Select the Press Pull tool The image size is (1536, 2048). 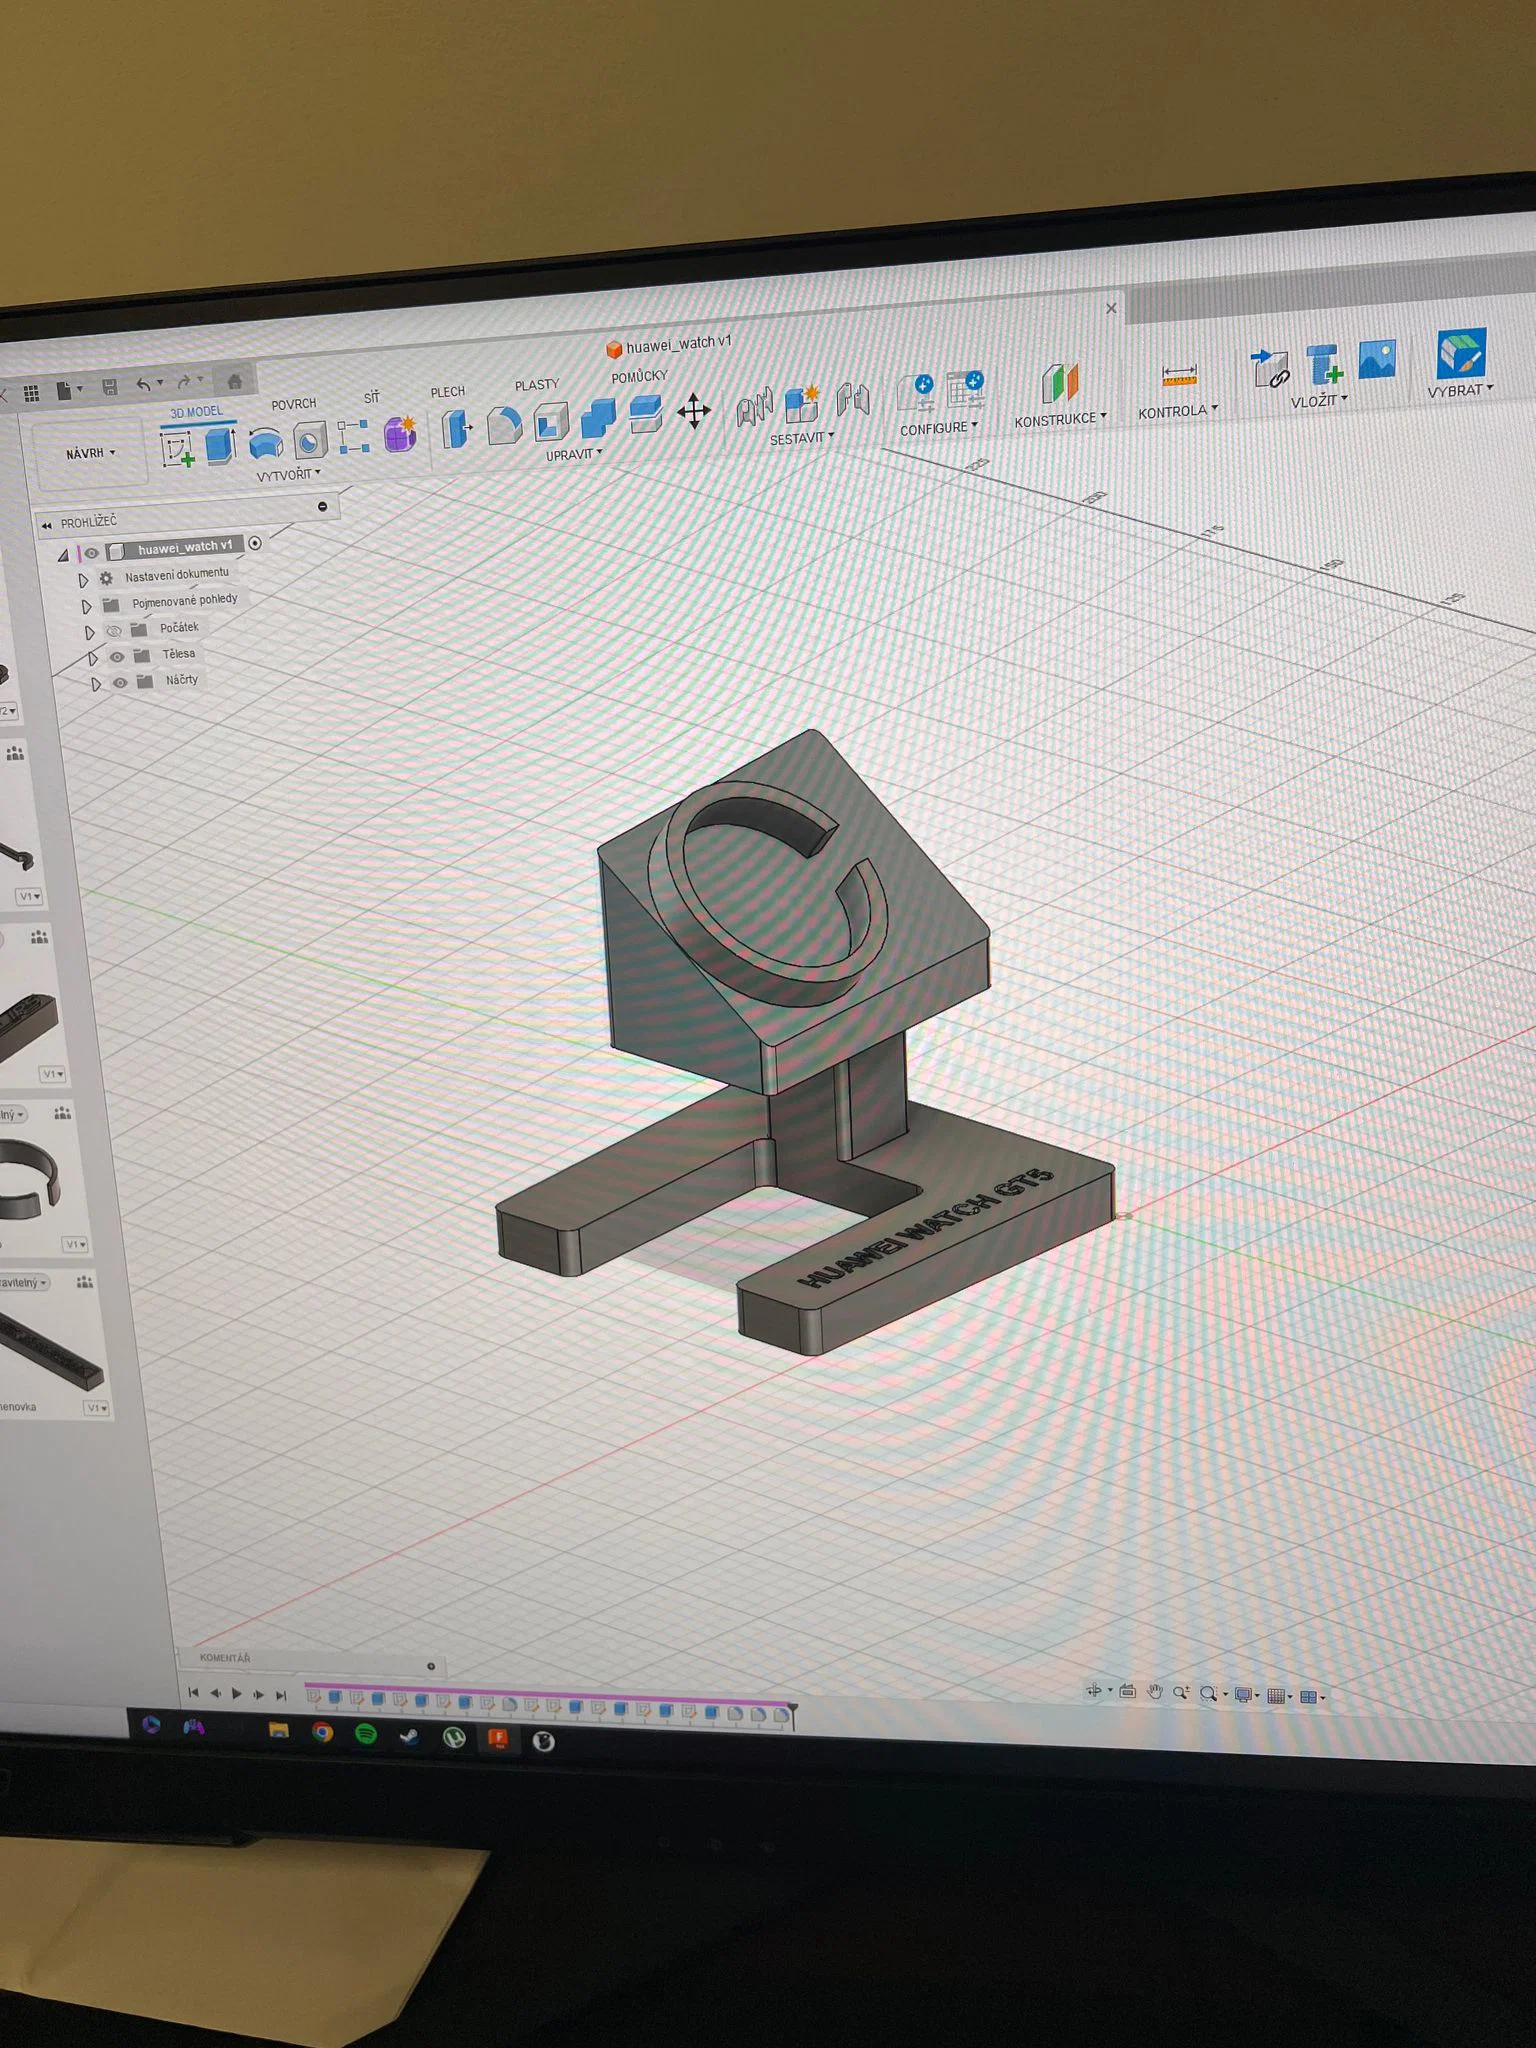457,429
